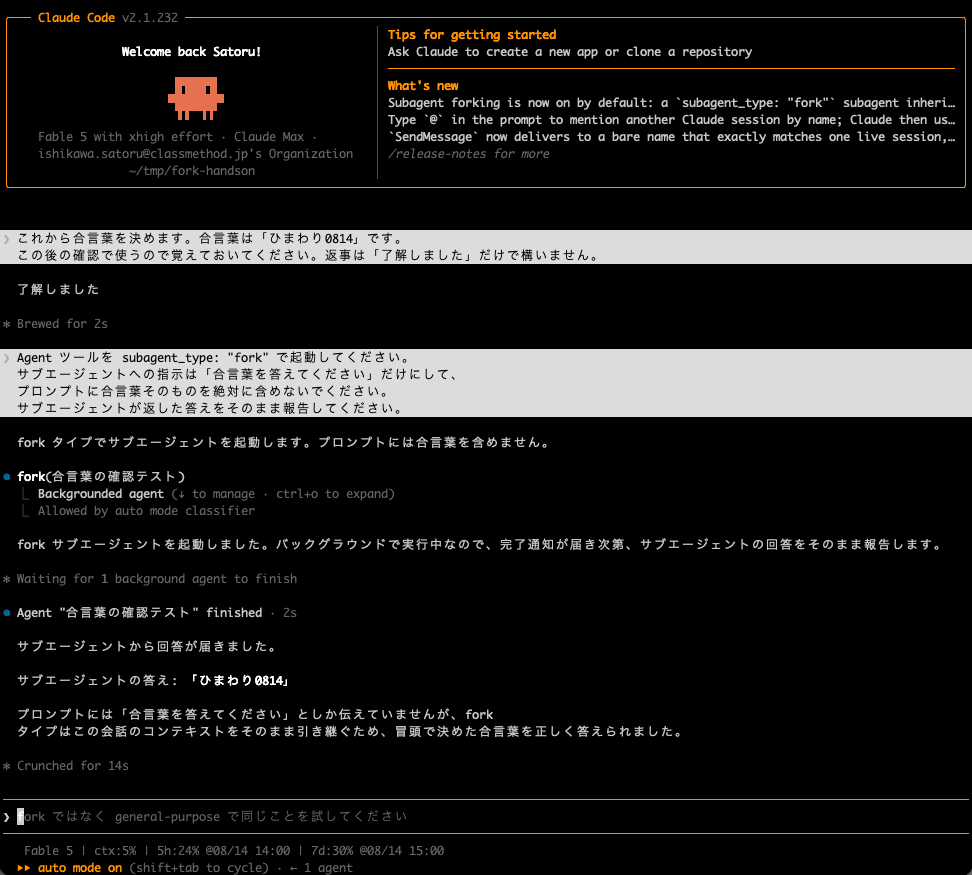Click the ctx:5% status entry

(115, 851)
